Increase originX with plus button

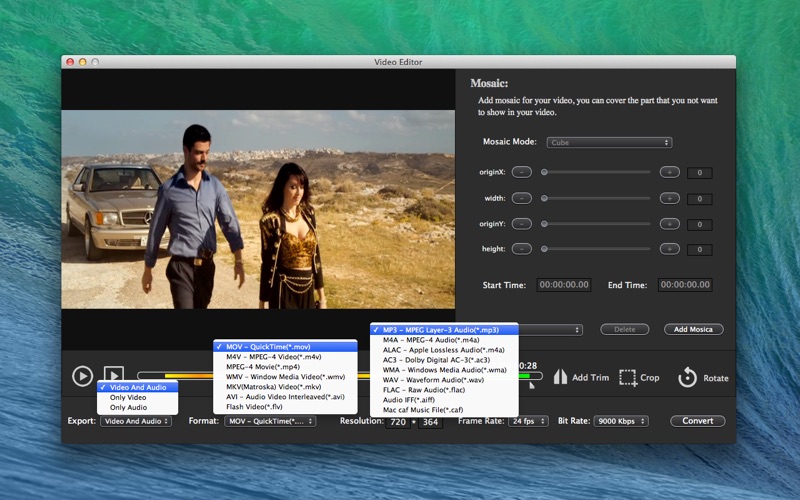coord(669,172)
